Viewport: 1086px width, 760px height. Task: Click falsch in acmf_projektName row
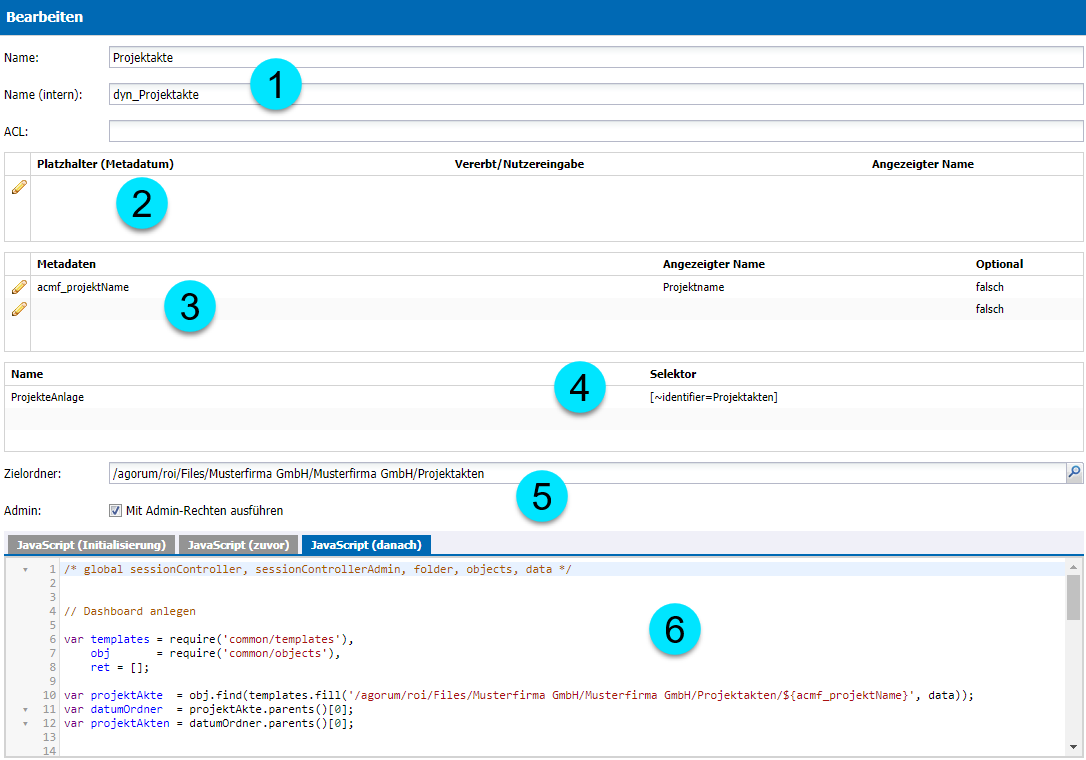click(x=990, y=287)
